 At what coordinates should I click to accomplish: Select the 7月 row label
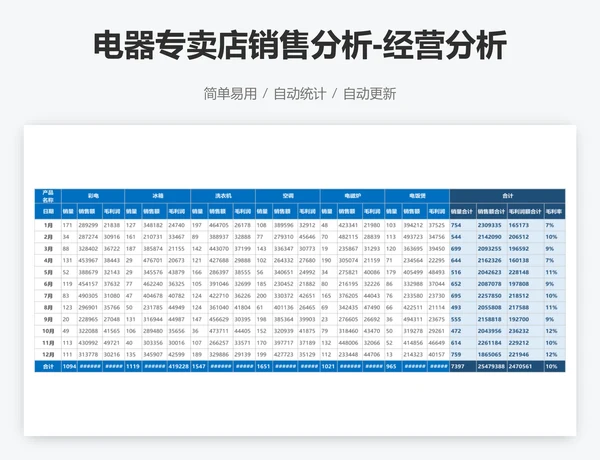tap(48, 296)
